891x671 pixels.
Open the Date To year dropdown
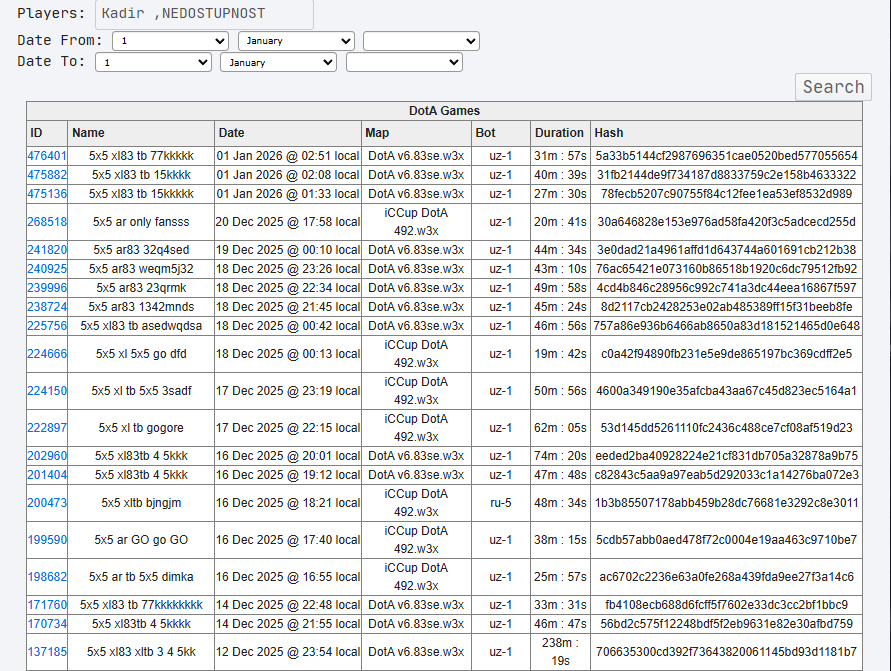tap(404, 62)
